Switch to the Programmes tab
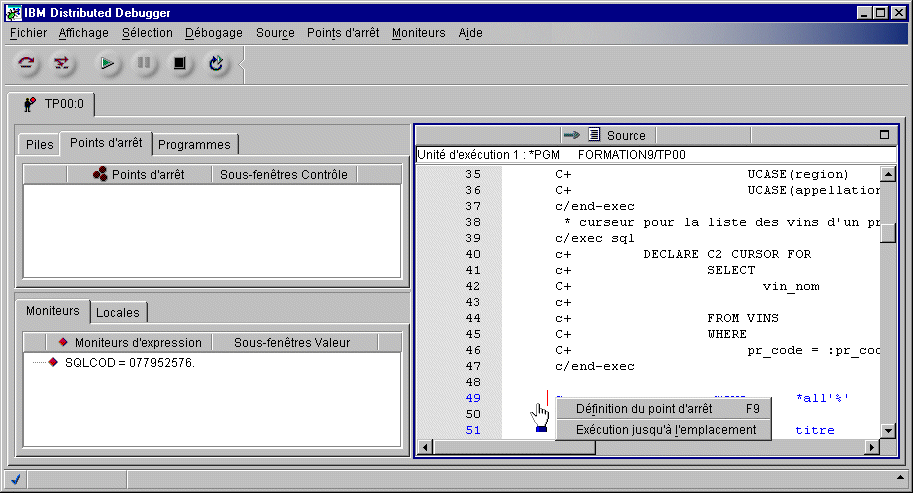 pyautogui.click(x=194, y=145)
